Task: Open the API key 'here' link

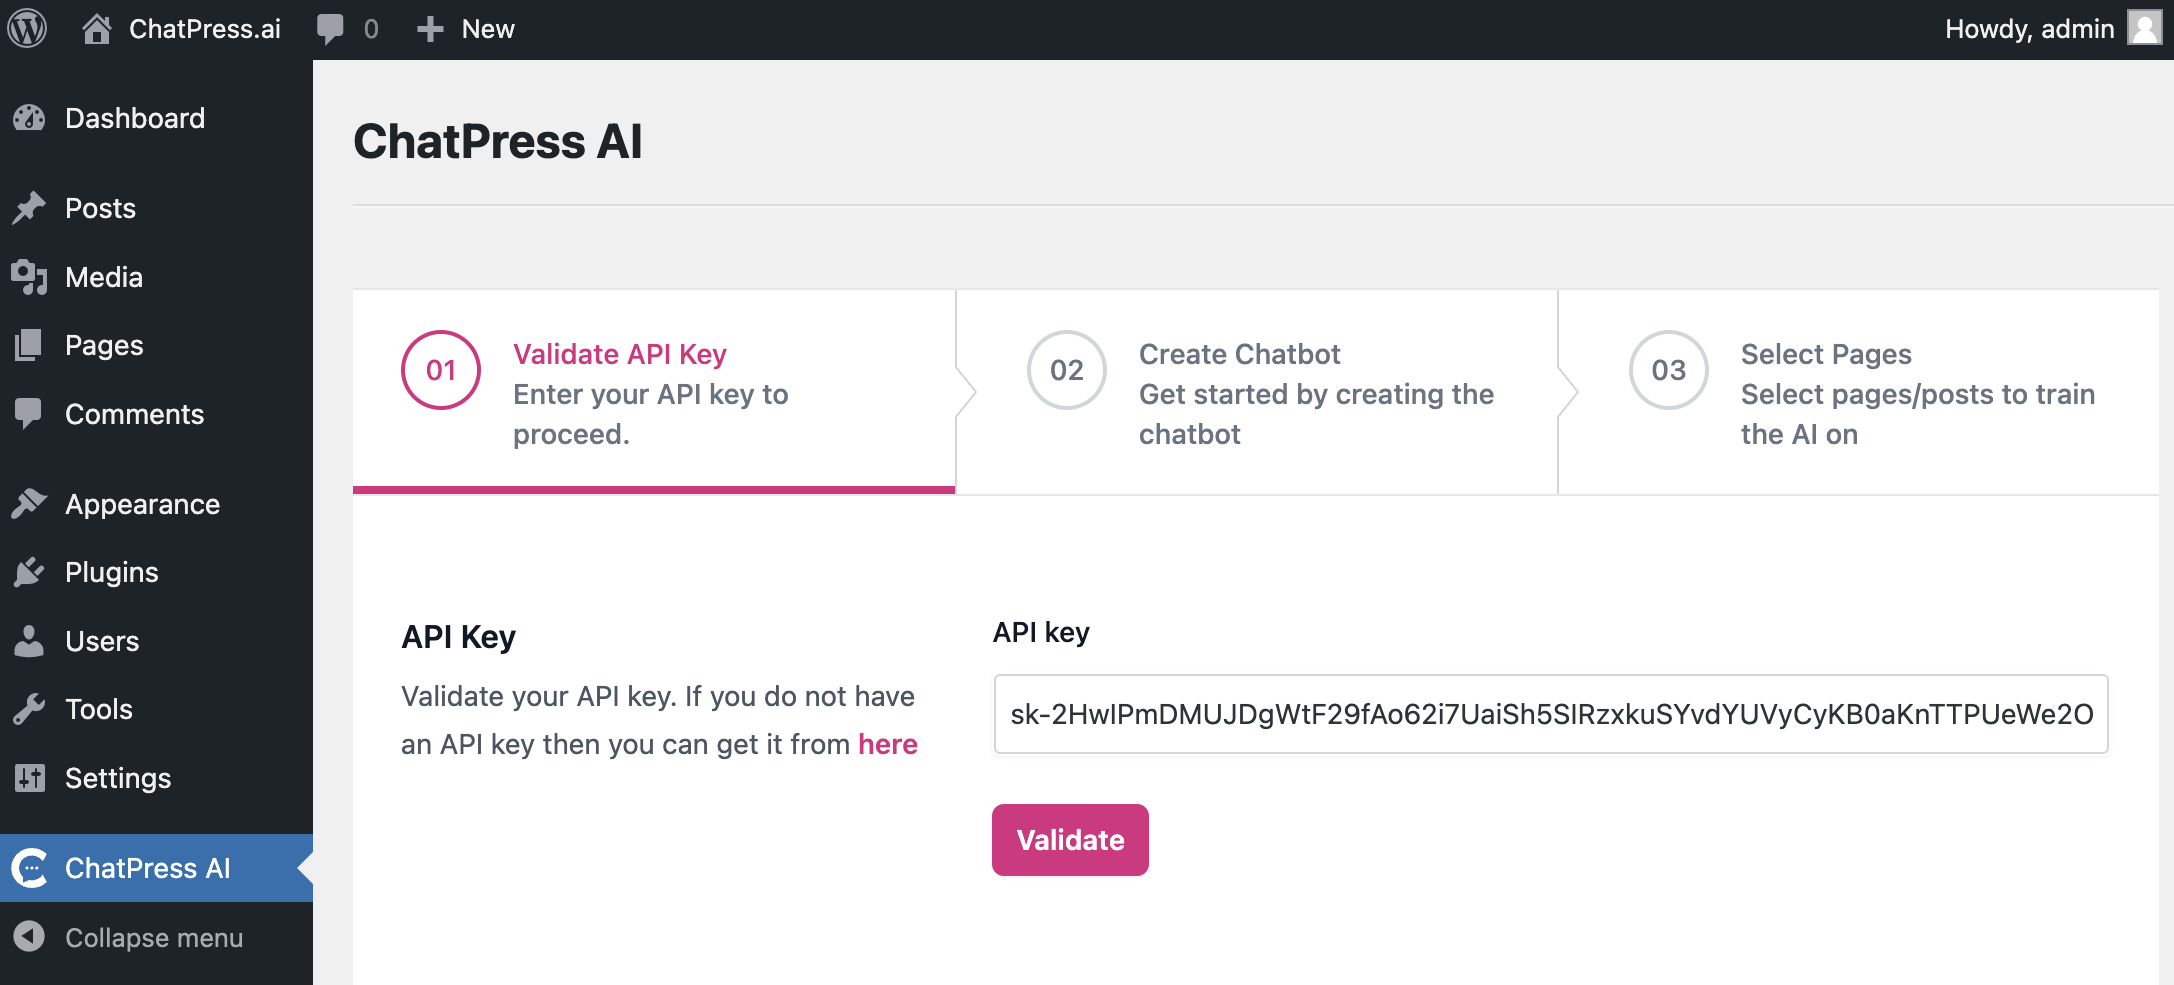Action: pos(887,744)
